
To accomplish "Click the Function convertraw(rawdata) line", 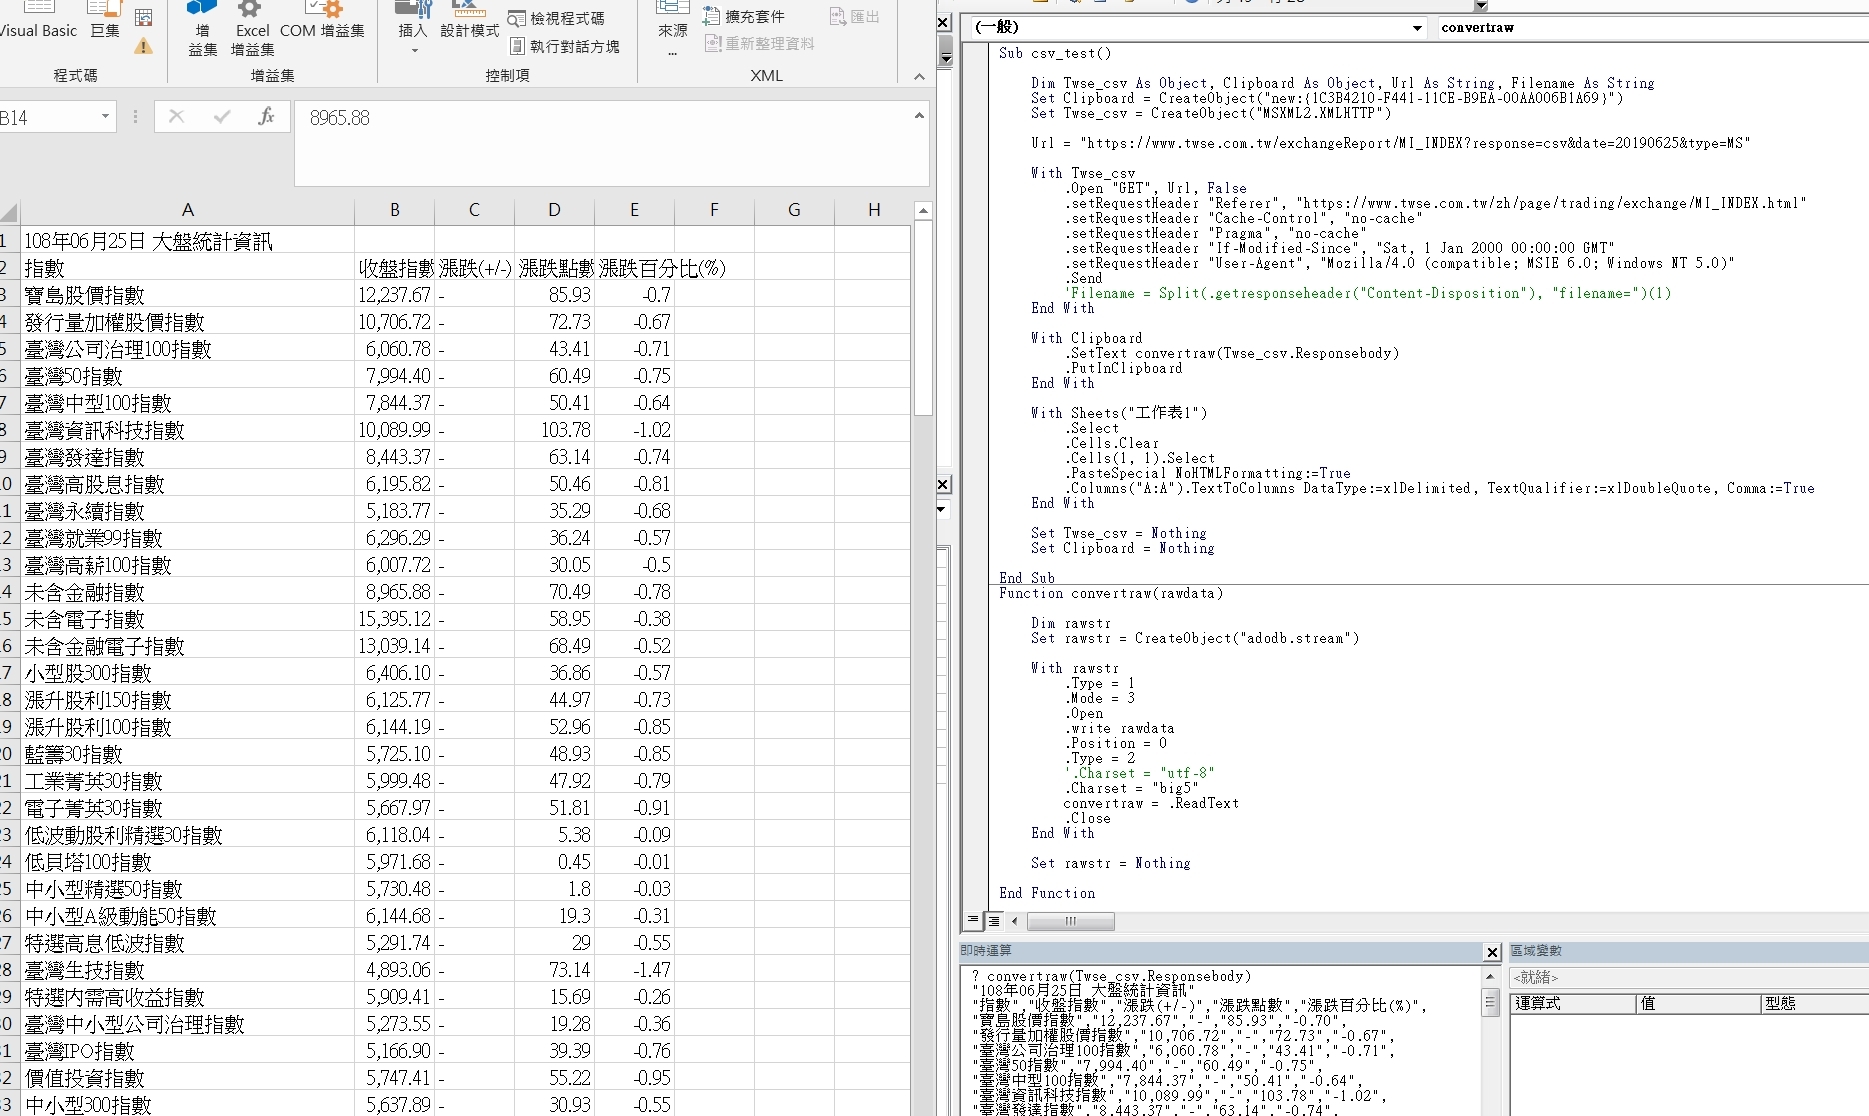I will click(x=1111, y=594).
